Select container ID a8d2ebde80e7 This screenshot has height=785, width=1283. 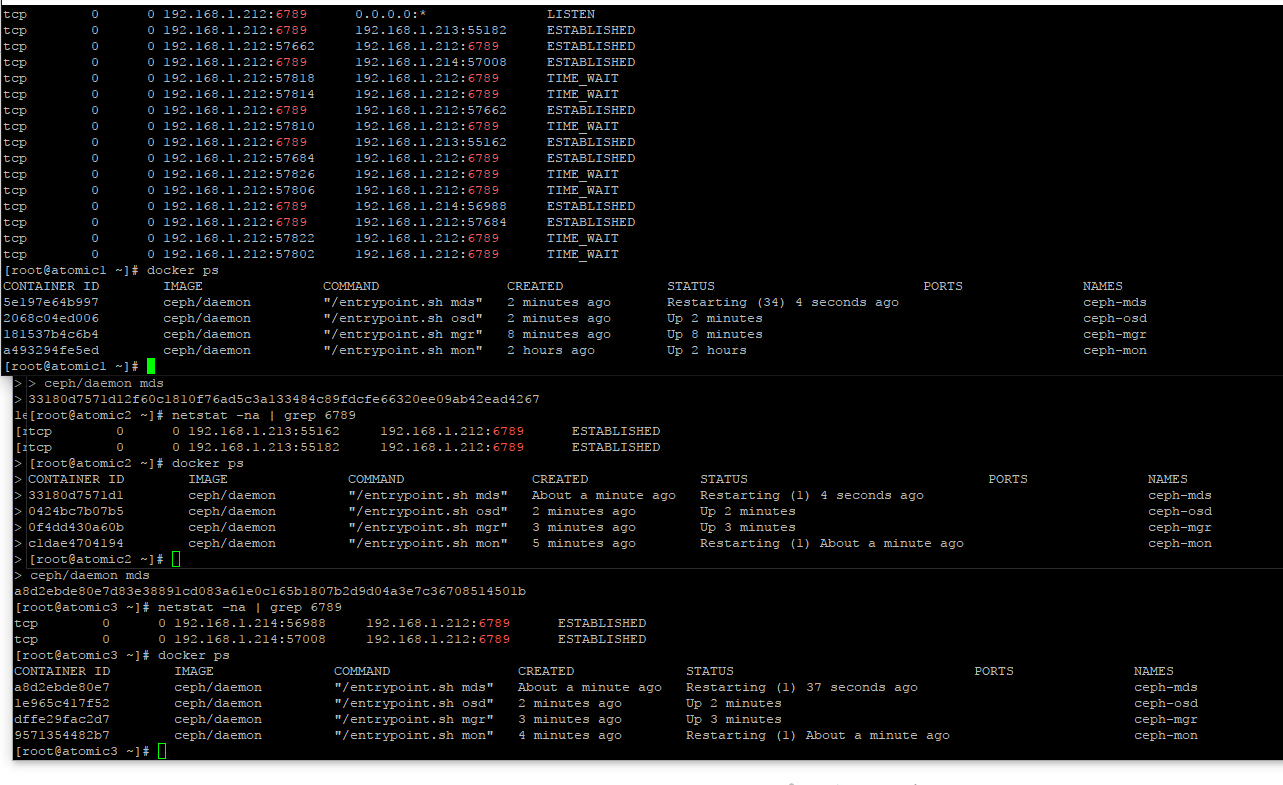coord(62,687)
